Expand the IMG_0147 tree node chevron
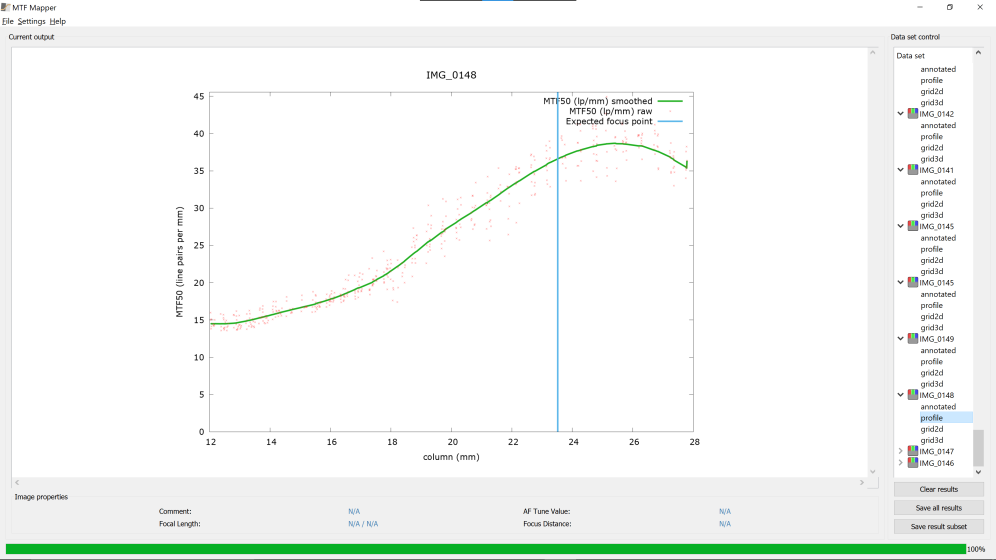 coord(900,451)
